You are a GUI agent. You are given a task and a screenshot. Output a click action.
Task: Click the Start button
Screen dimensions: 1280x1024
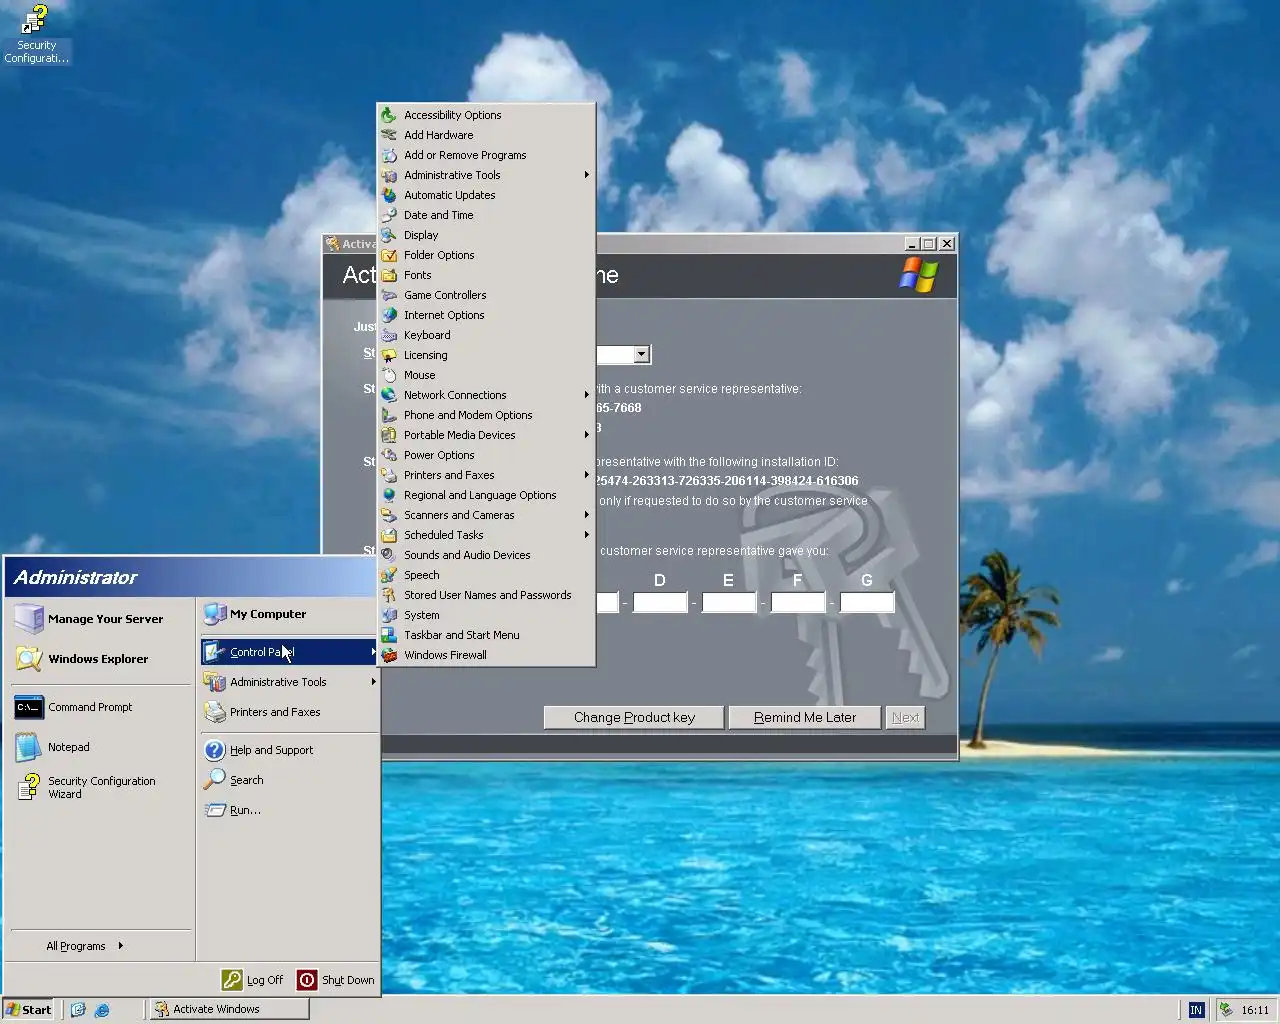click(x=29, y=1009)
